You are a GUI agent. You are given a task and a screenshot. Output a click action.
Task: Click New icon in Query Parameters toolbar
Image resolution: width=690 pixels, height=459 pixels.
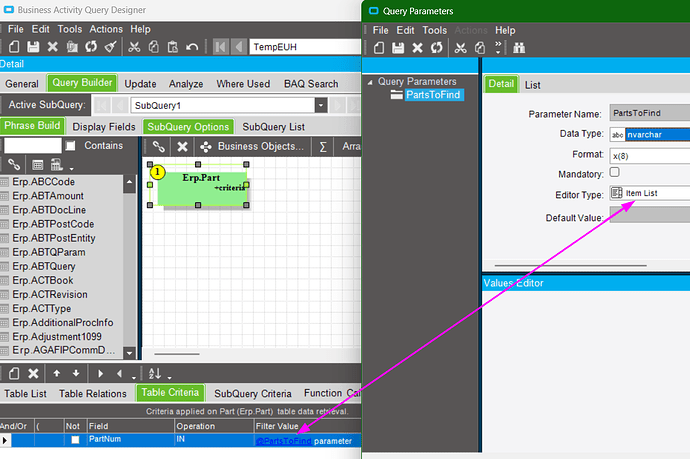click(x=379, y=48)
